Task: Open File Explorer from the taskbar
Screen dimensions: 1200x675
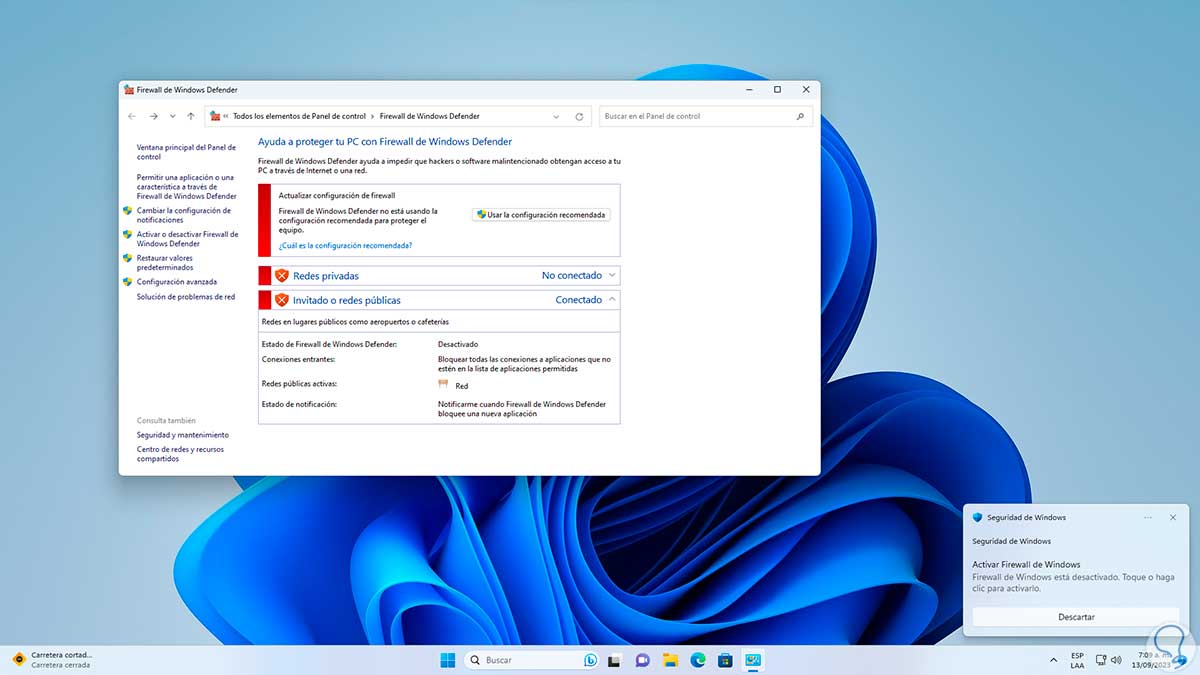Action: point(671,660)
